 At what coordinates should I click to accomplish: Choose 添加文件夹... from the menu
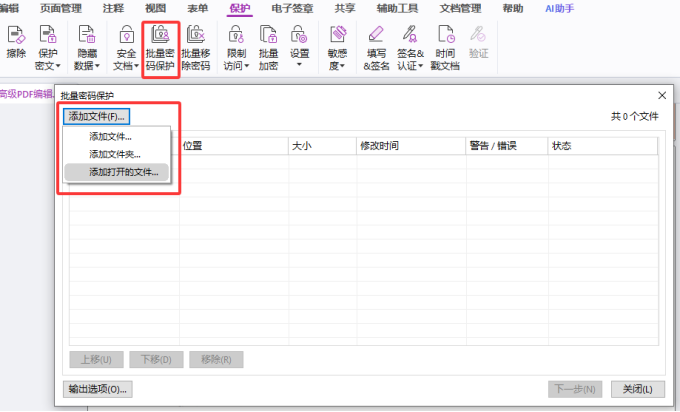pyautogui.click(x=115, y=154)
